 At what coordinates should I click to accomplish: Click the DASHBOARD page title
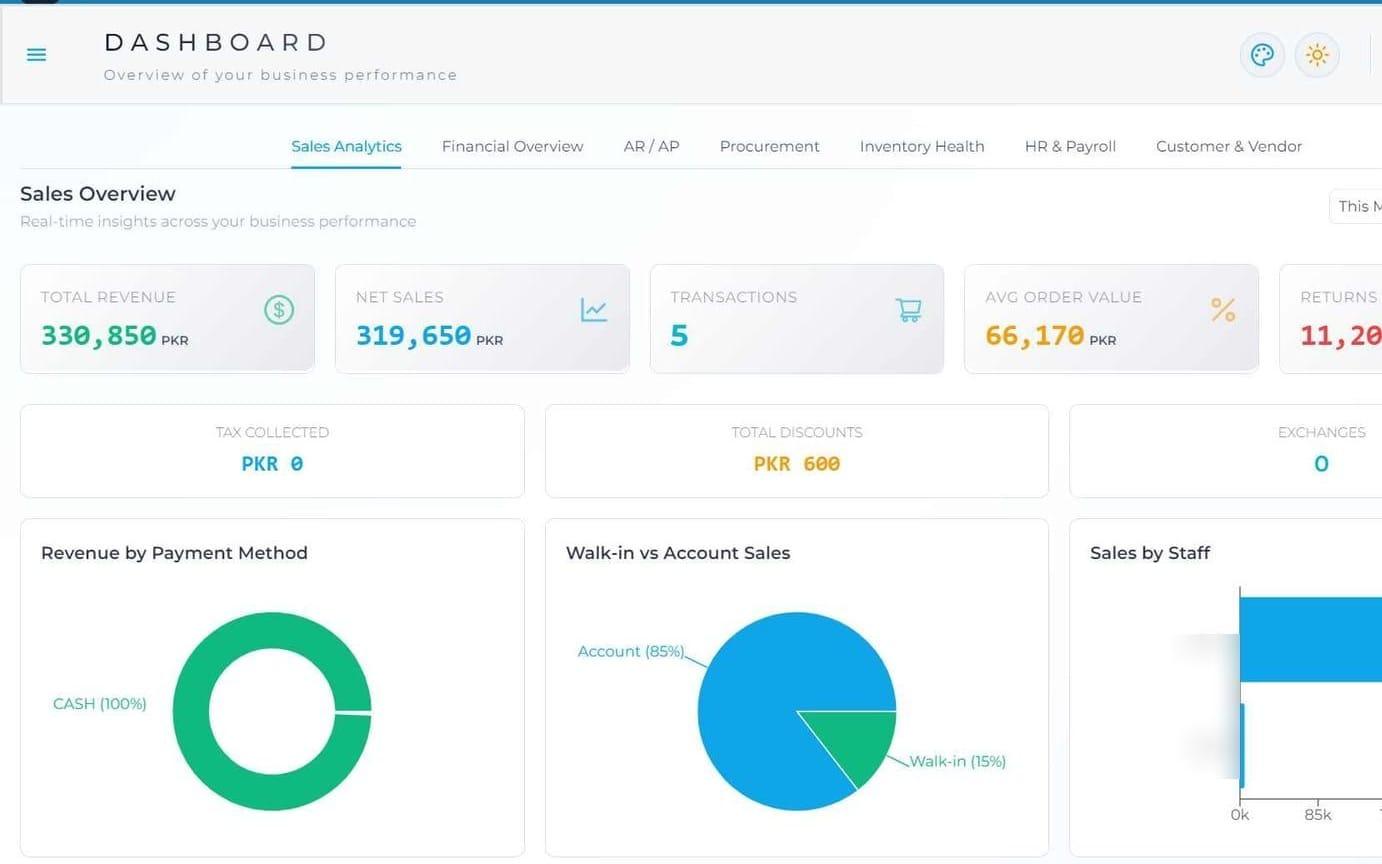point(216,42)
